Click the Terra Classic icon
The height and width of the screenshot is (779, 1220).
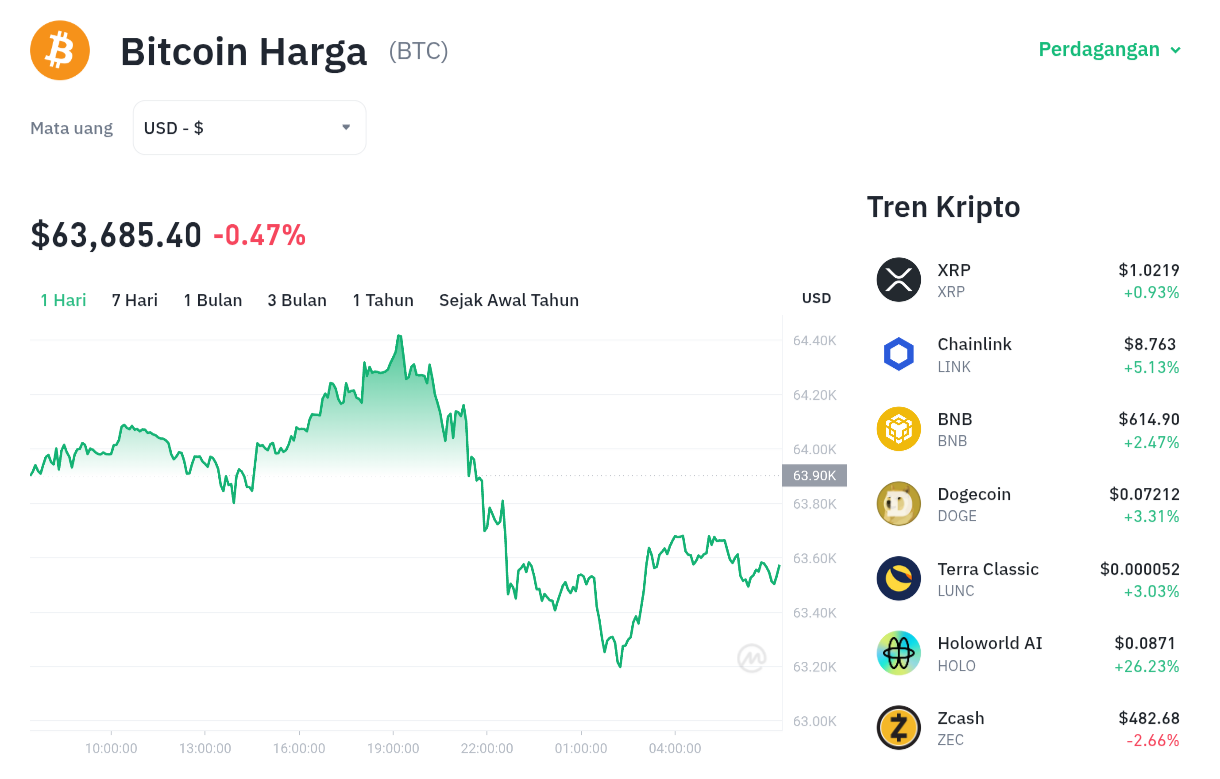tap(899, 579)
